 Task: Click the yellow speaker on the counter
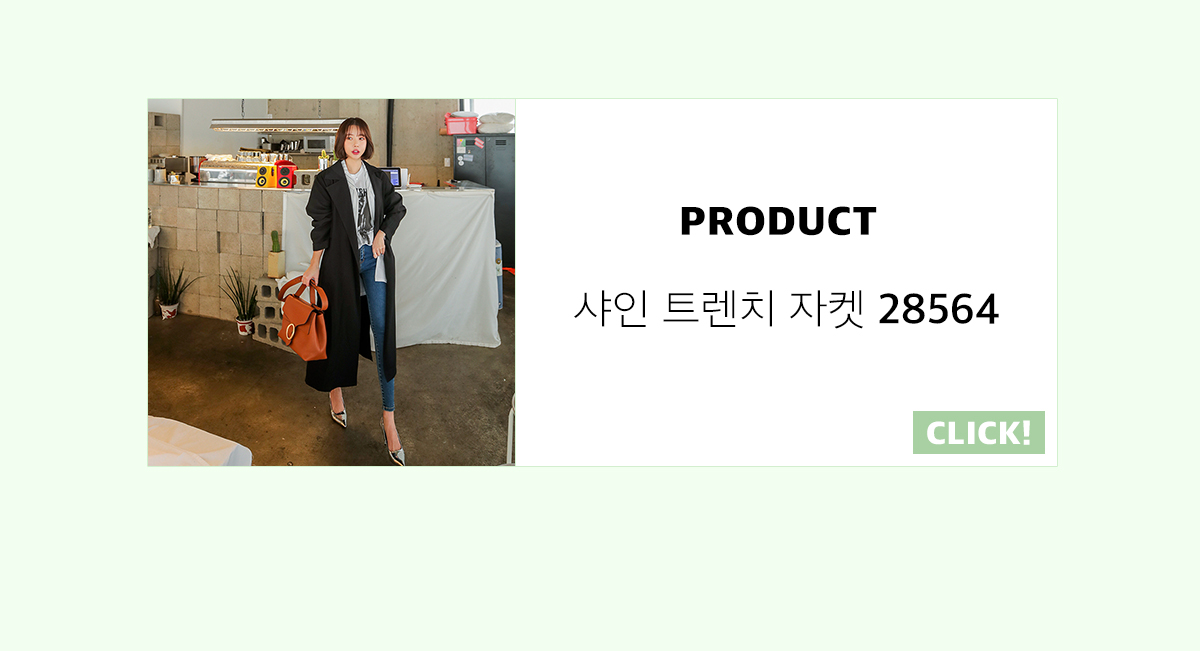tap(266, 177)
